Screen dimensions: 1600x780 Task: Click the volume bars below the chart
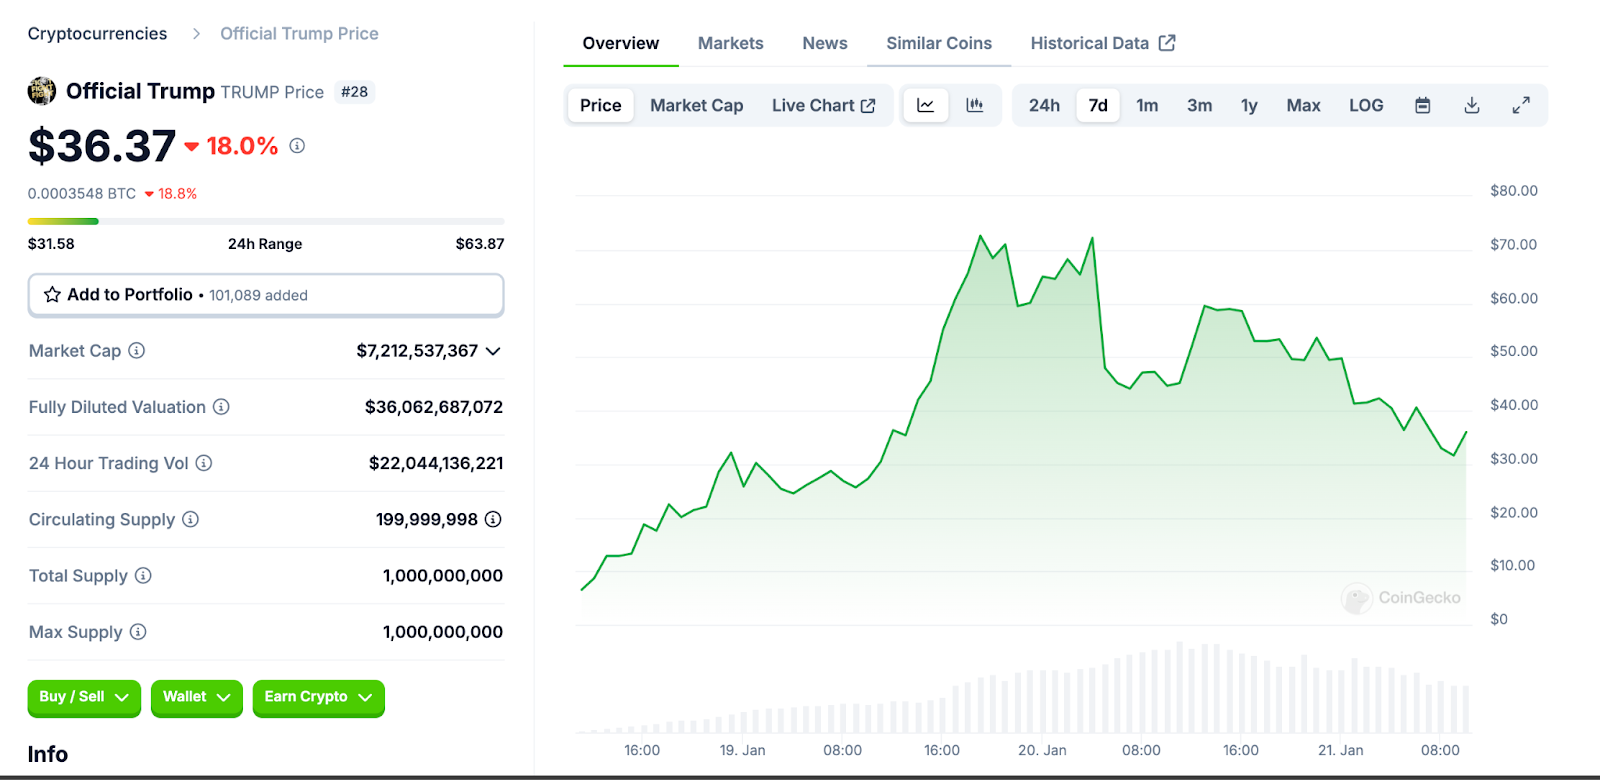[1022, 690]
